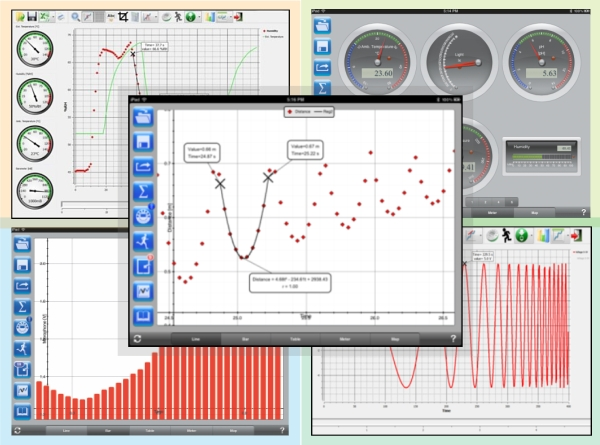Go to page 2 in the gauges dashboard
Image resolution: width=600 pixels, height=445 pixels.
(x=485, y=202)
